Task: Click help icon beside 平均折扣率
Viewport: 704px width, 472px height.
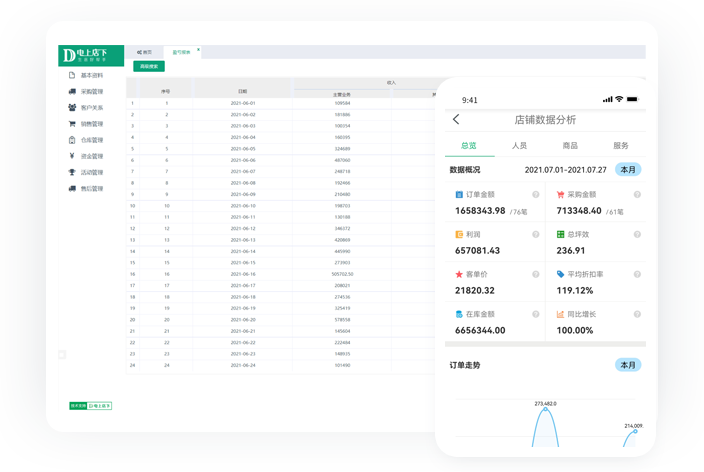Action: (637, 274)
